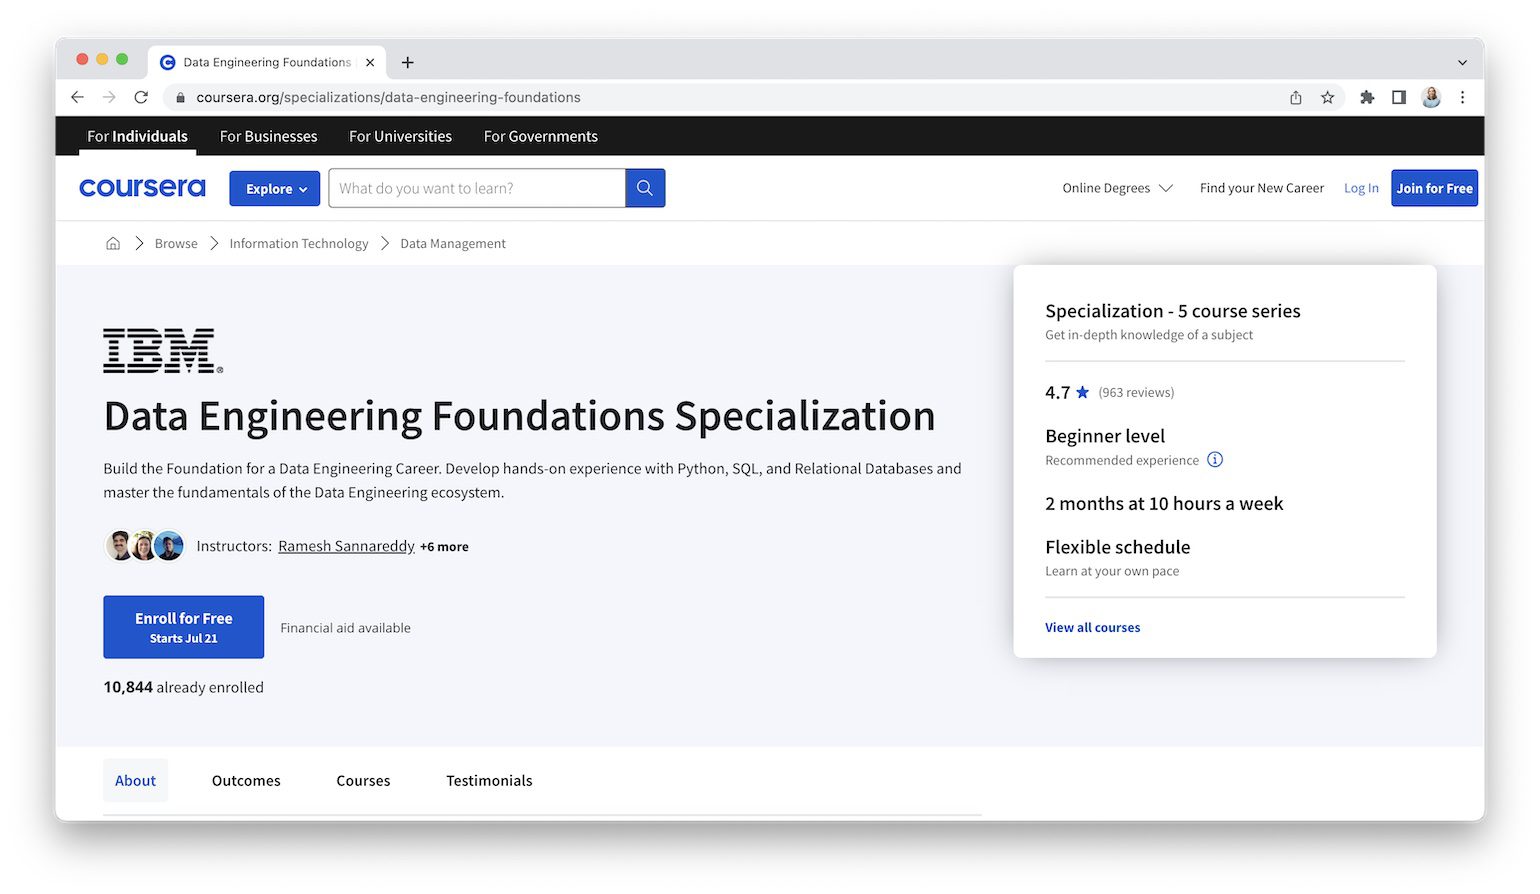The width and height of the screenshot is (1540, 894).
Task: Open the tab search chevron
Action: point(1462,62)
